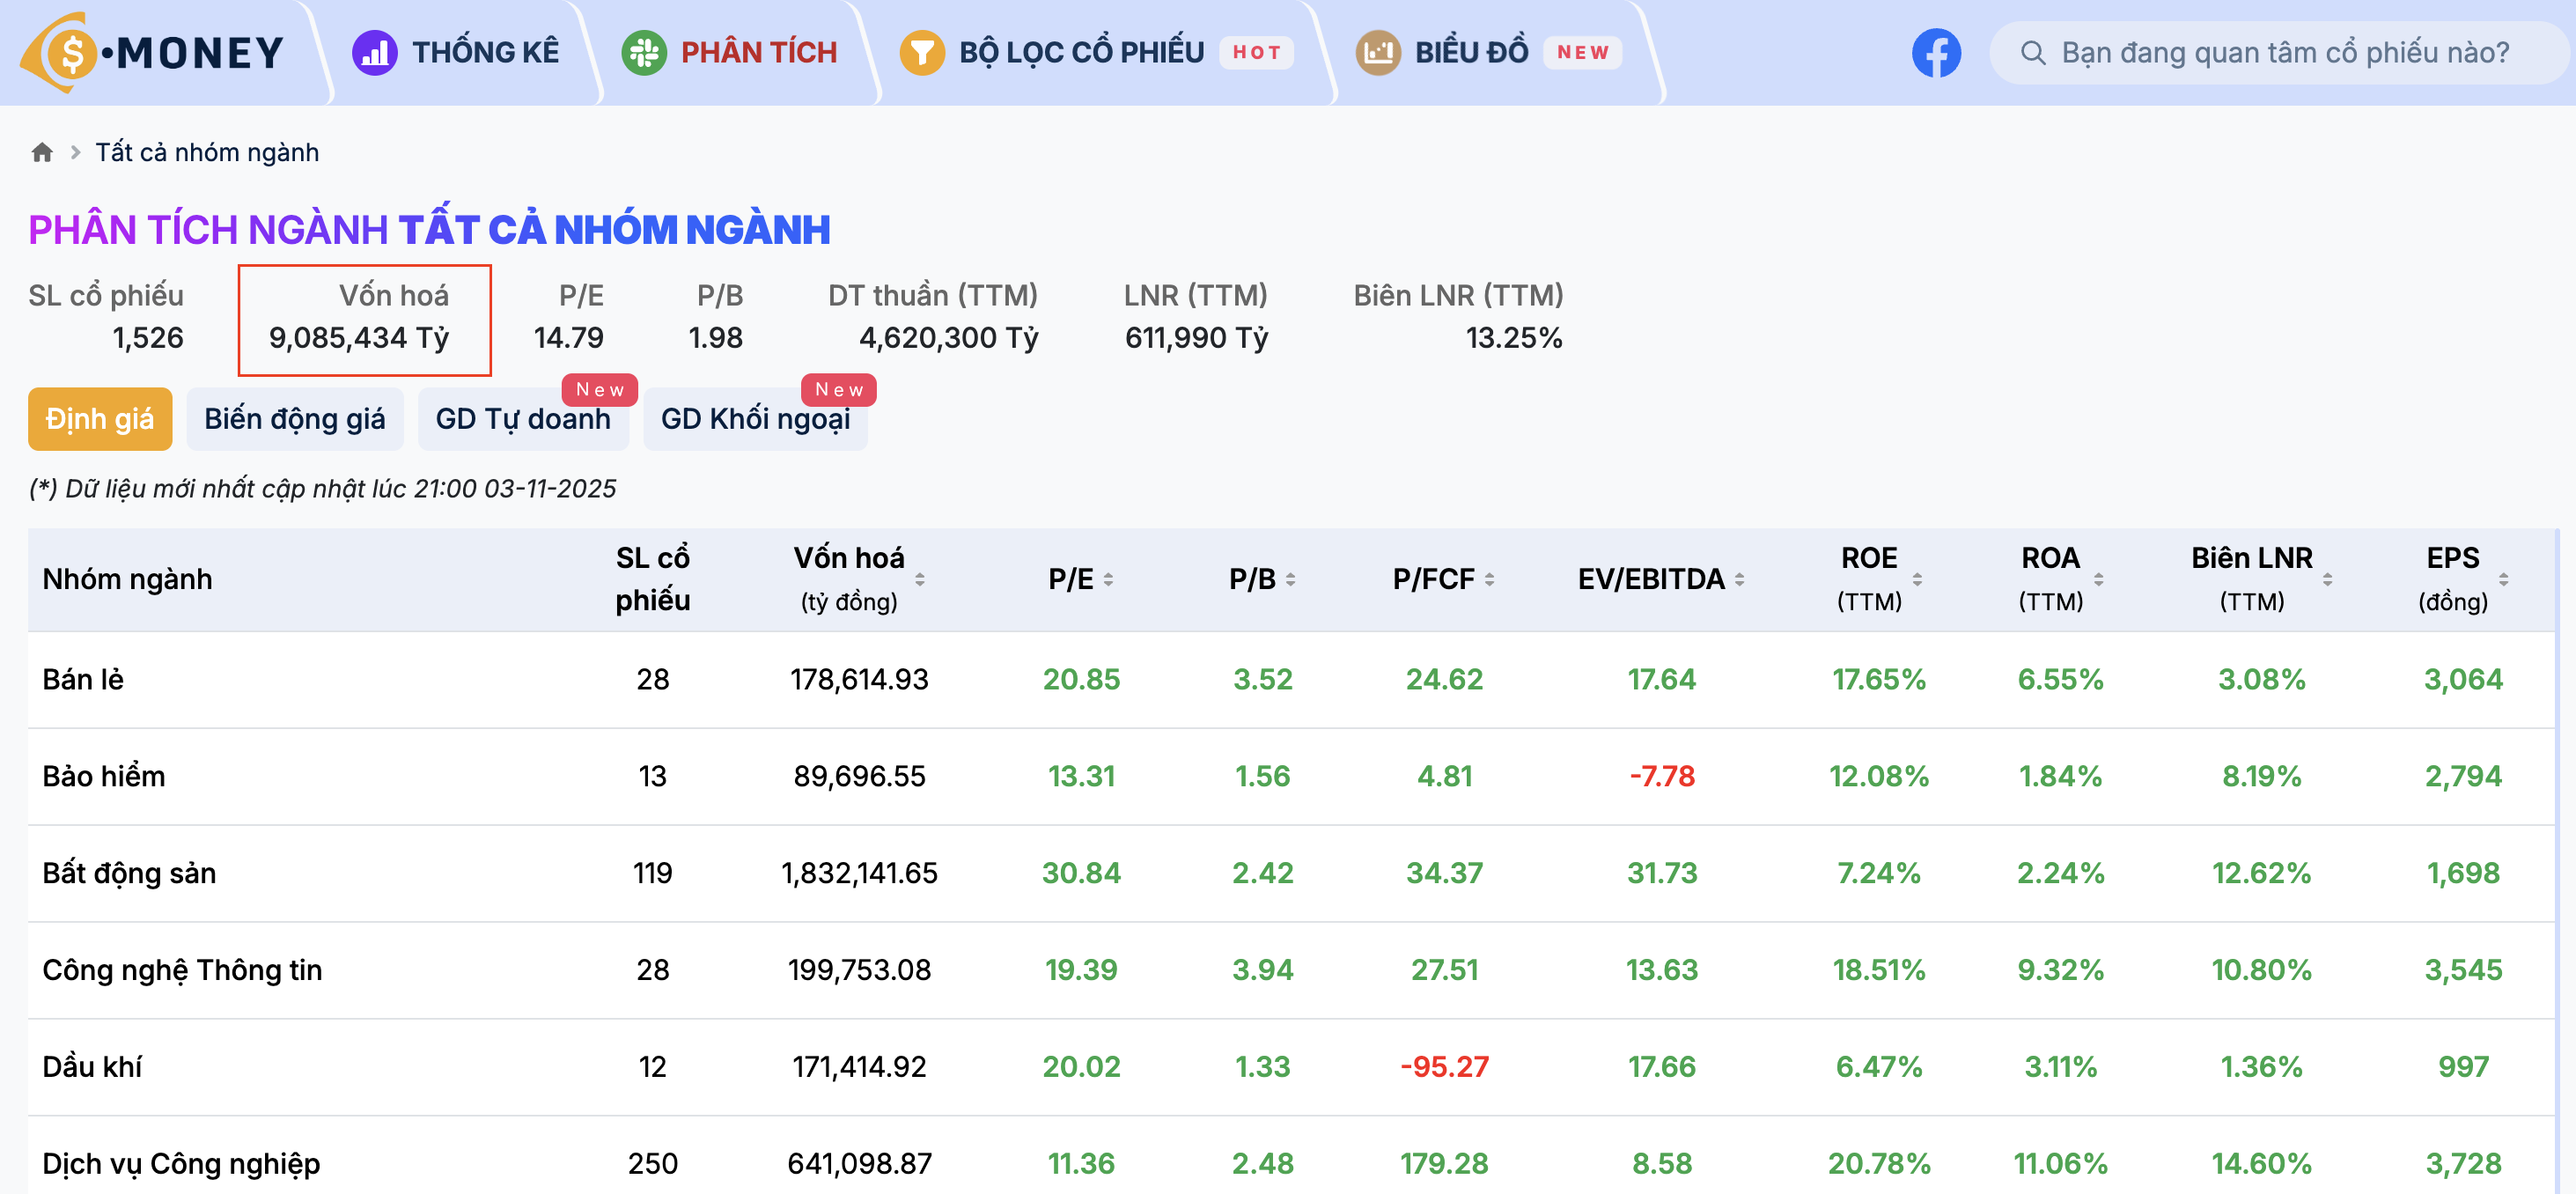Sort table by EV/EBITDA column arrow
The height and width of the screenshot is (1194, 2576).
[x=1739, y=579]
